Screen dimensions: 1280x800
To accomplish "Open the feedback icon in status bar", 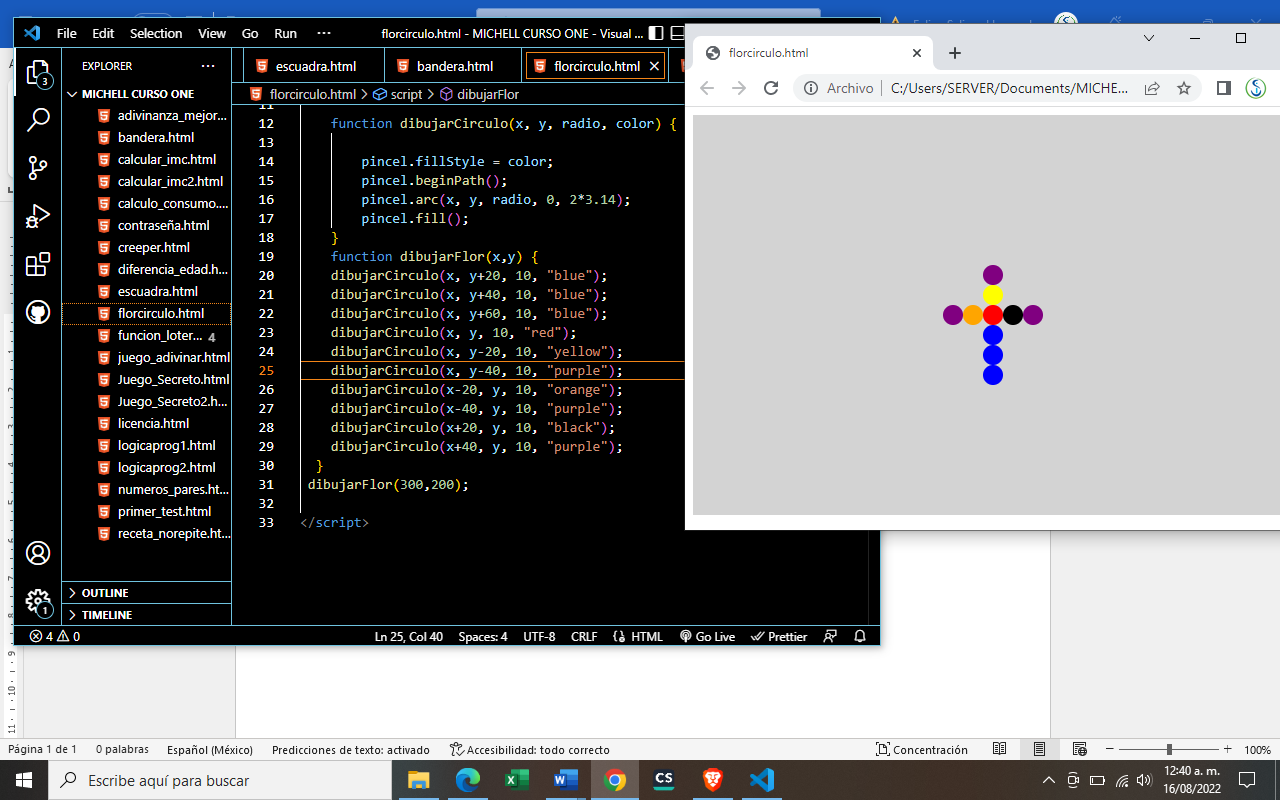I will pos(830,636).
